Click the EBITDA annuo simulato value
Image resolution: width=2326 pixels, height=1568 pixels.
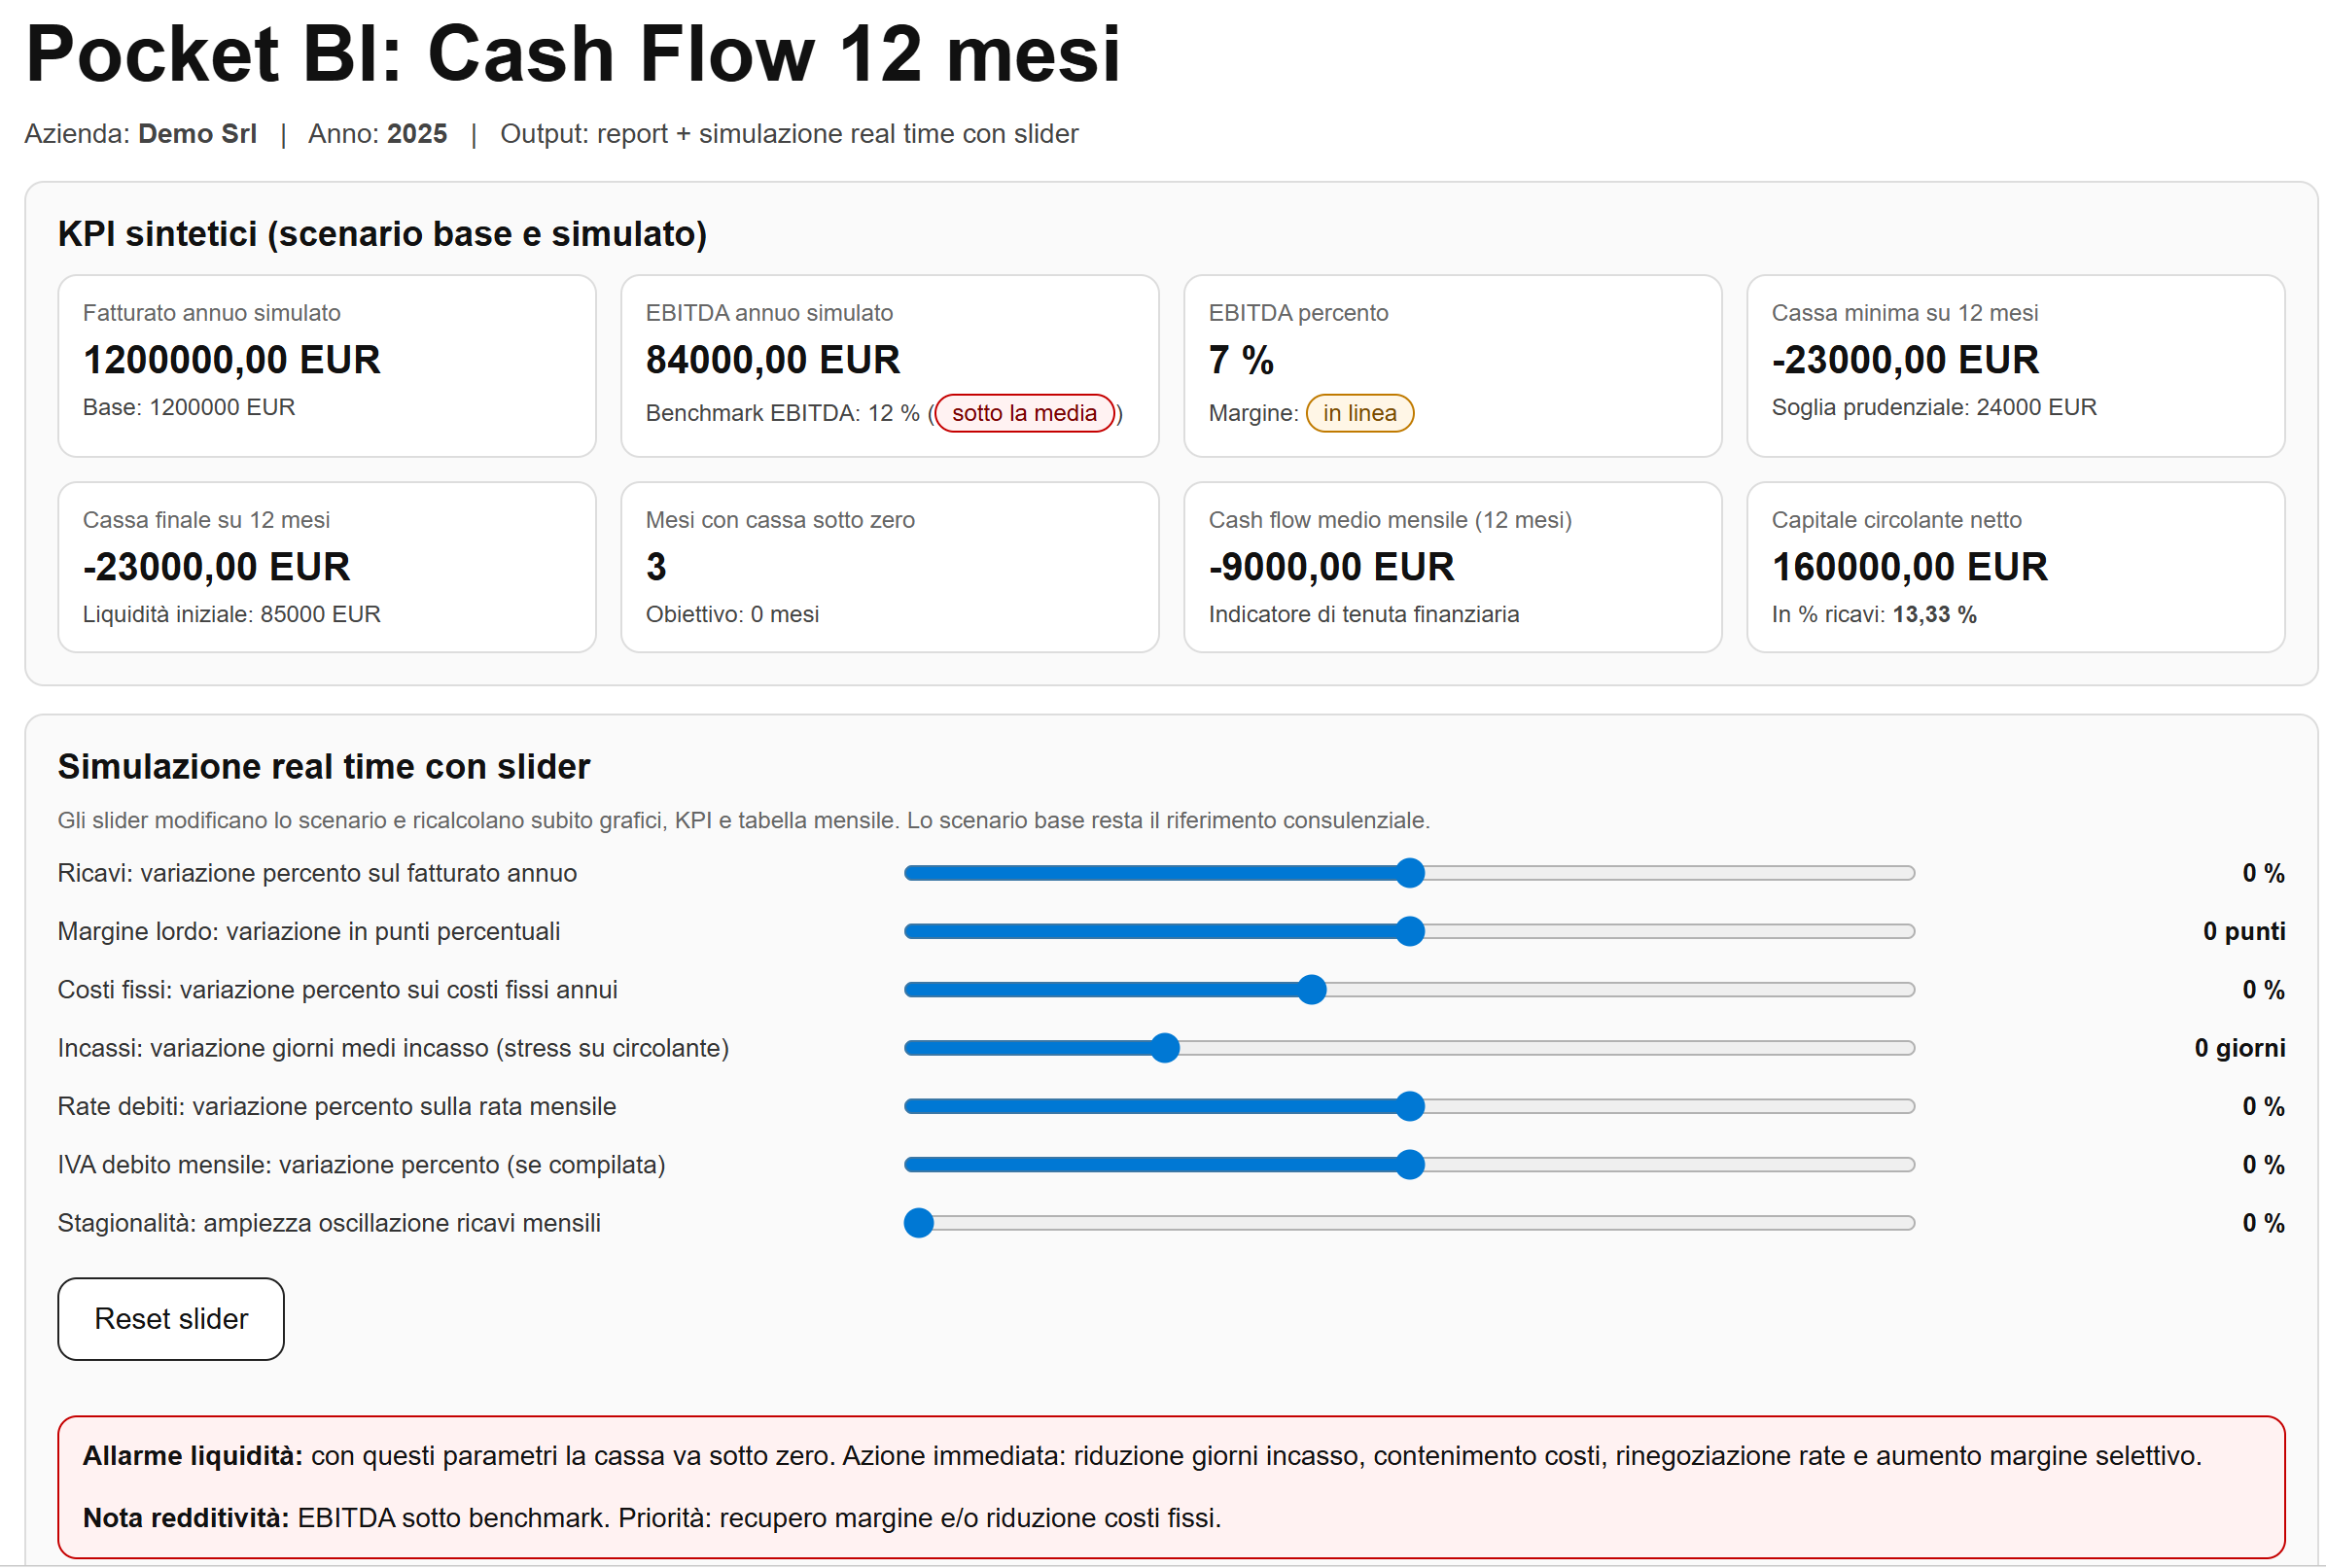click(772, 360)
